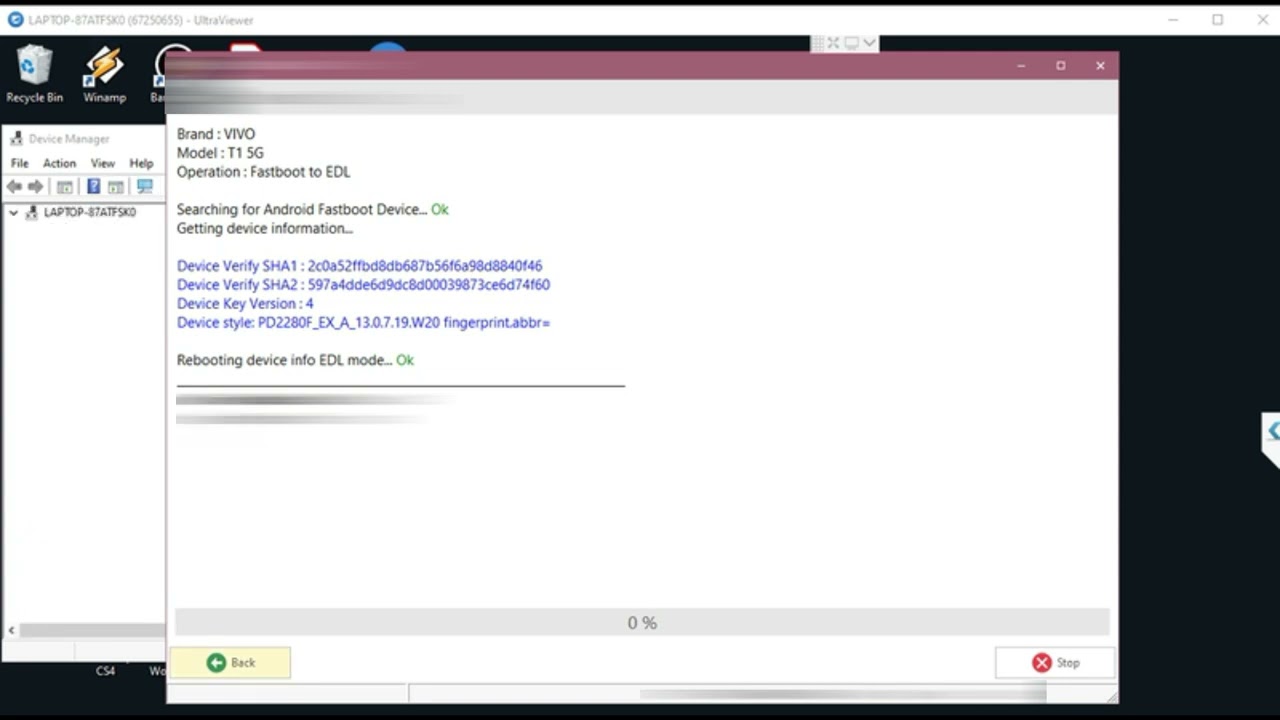The image size is (1280, 720).
Task: Close the flashing tool window
Action: tap(1100, 66)
